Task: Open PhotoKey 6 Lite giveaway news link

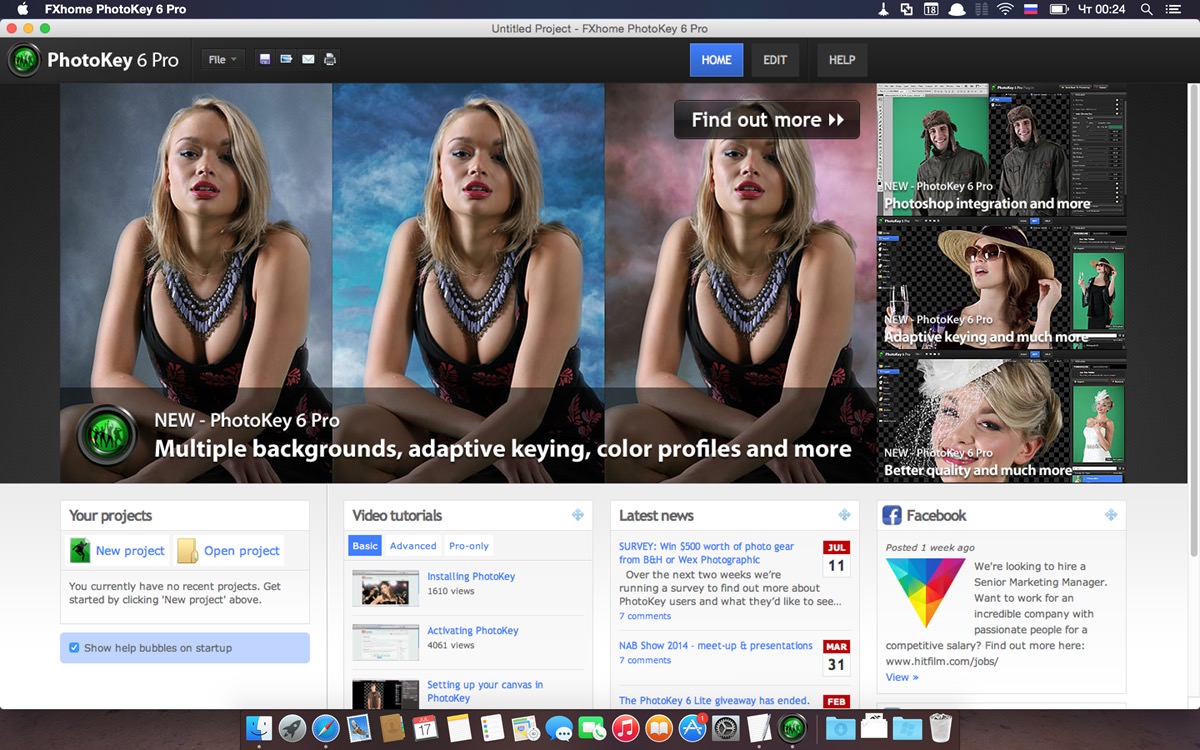Action: (x=714, y=701)
